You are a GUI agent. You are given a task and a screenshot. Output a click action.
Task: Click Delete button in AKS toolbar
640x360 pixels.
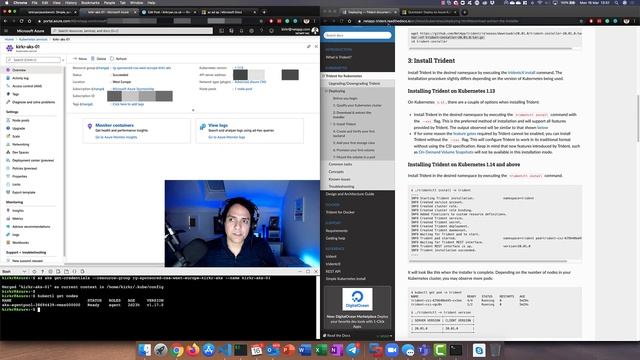click(x=99, y=59)
